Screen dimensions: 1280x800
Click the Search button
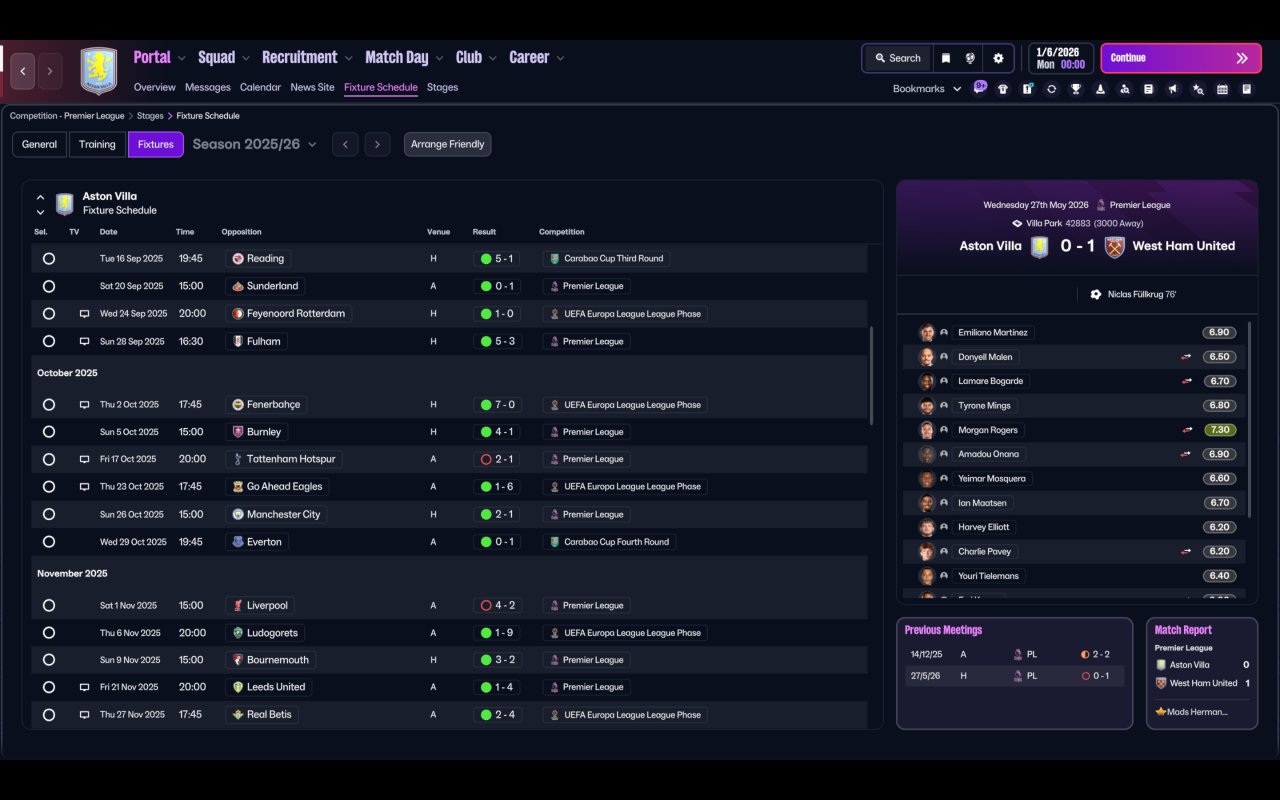pyautogui.click(x=897, y=58)
